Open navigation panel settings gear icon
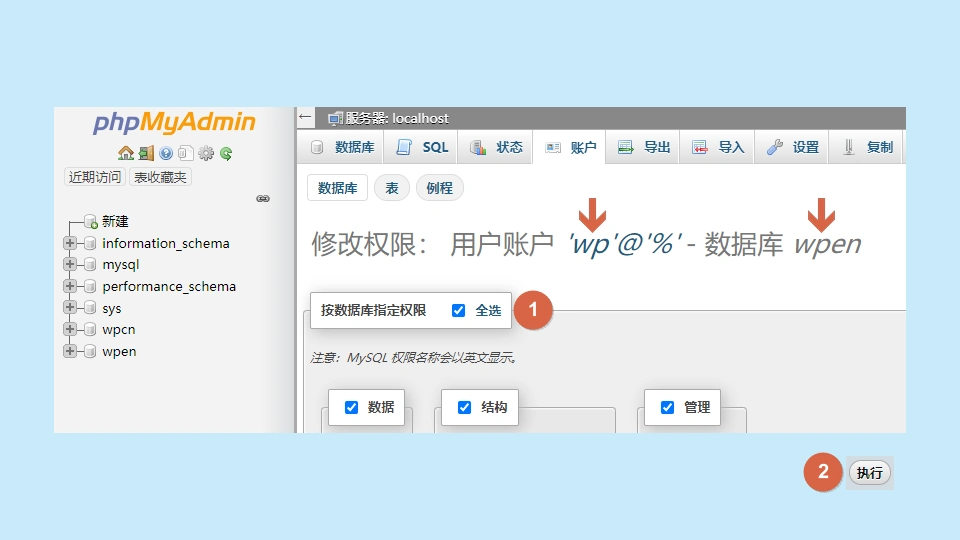 (206, 153)
